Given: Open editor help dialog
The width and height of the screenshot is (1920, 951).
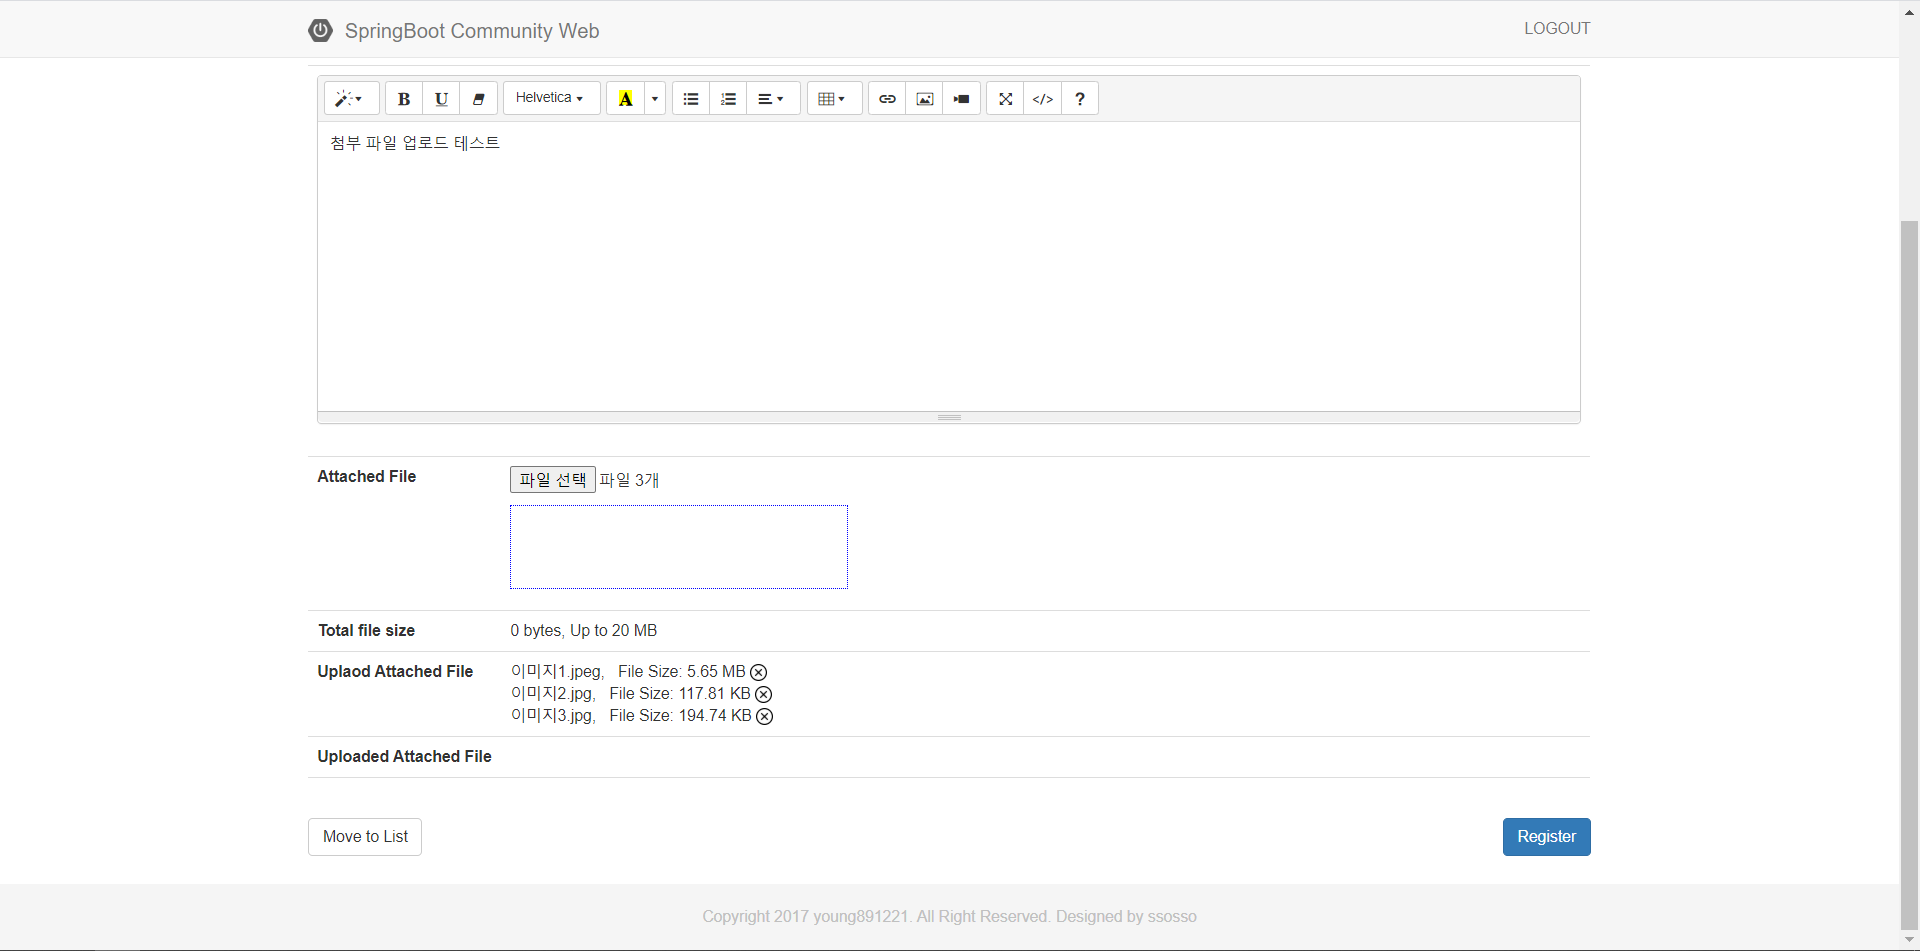Looking at the screenshot, I should (x=1080, y=99).
